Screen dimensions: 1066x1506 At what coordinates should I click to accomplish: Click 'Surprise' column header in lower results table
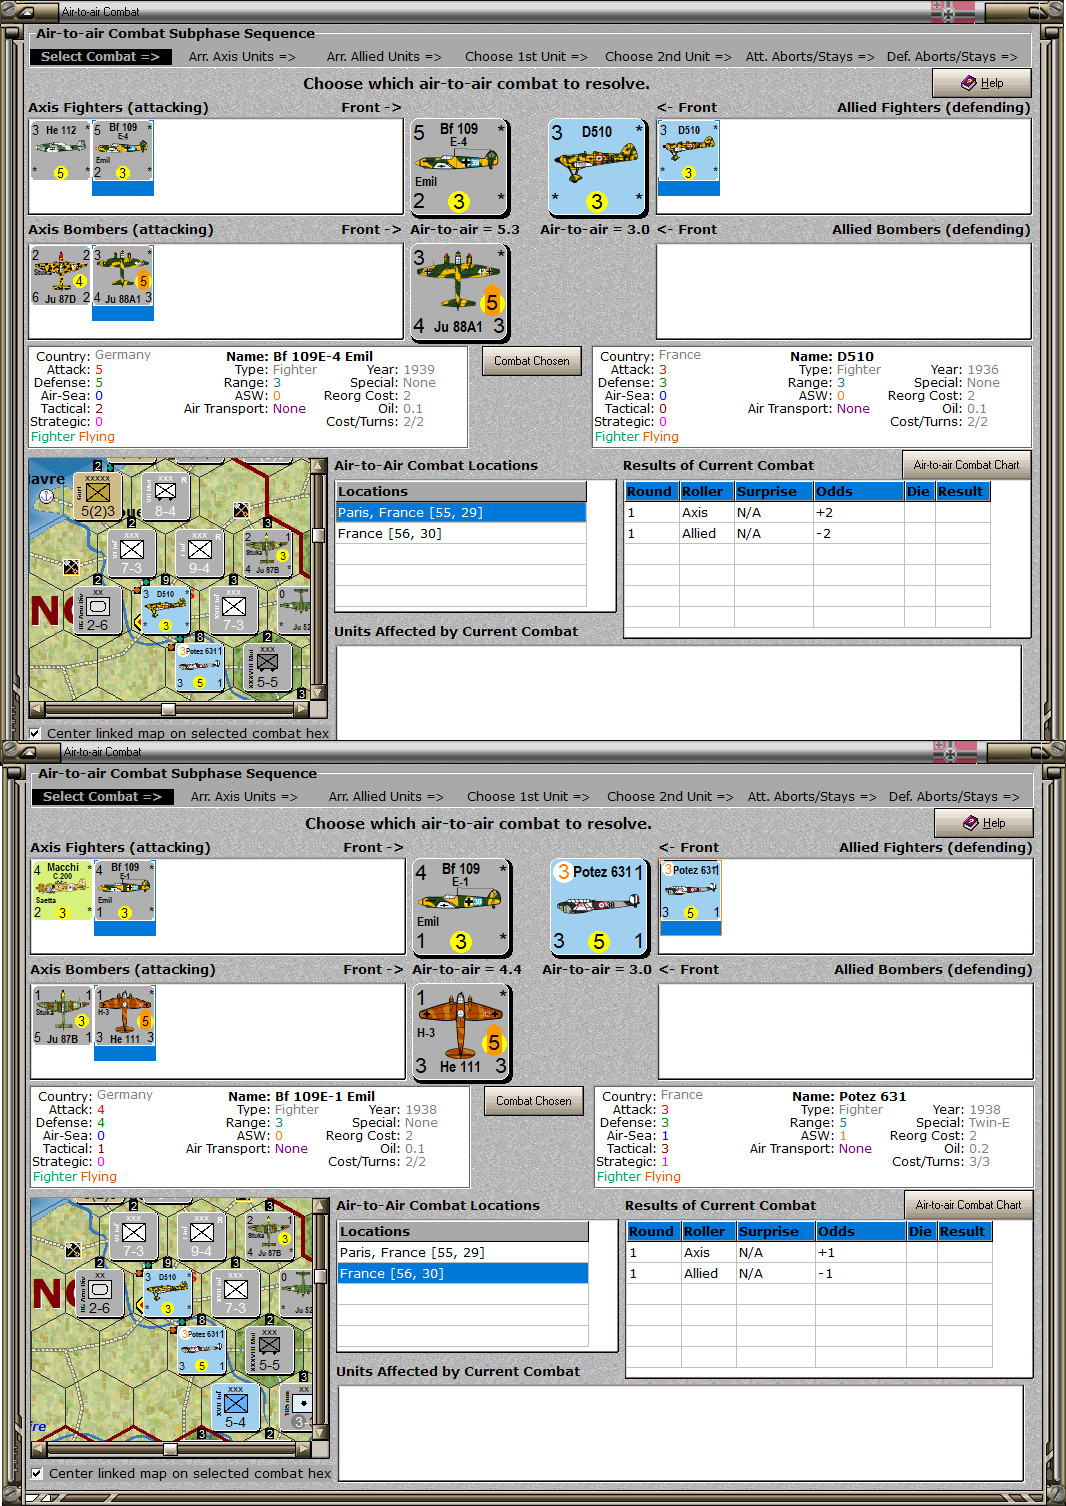774,1231
